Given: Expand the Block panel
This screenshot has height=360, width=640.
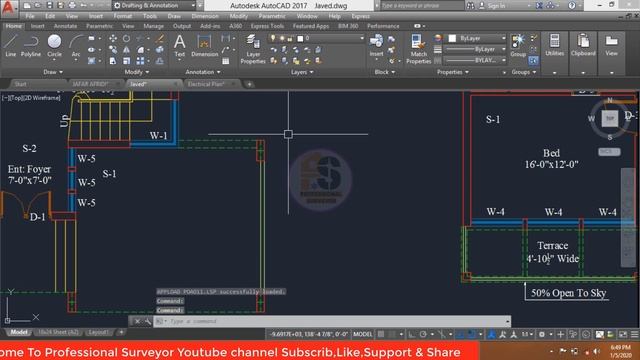Looking at the screenshot, I should [385, 72].
